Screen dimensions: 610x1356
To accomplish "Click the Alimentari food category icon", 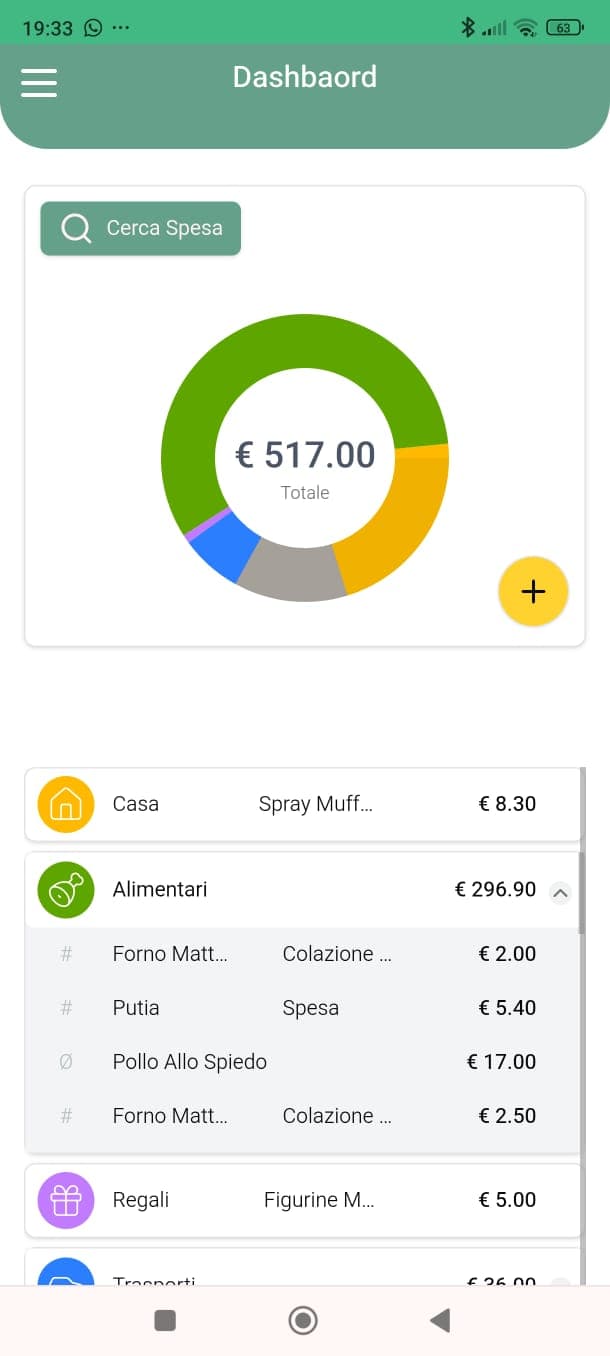I will point(66,889).
